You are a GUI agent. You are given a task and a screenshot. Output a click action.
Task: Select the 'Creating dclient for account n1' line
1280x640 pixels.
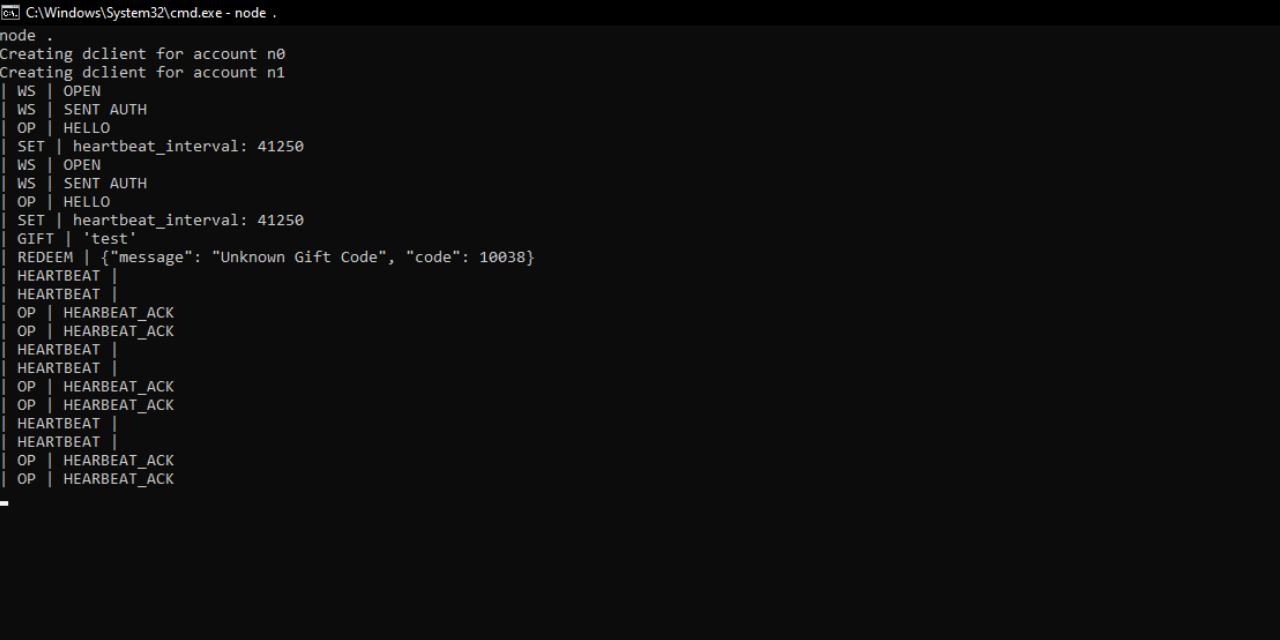(142, 73)
